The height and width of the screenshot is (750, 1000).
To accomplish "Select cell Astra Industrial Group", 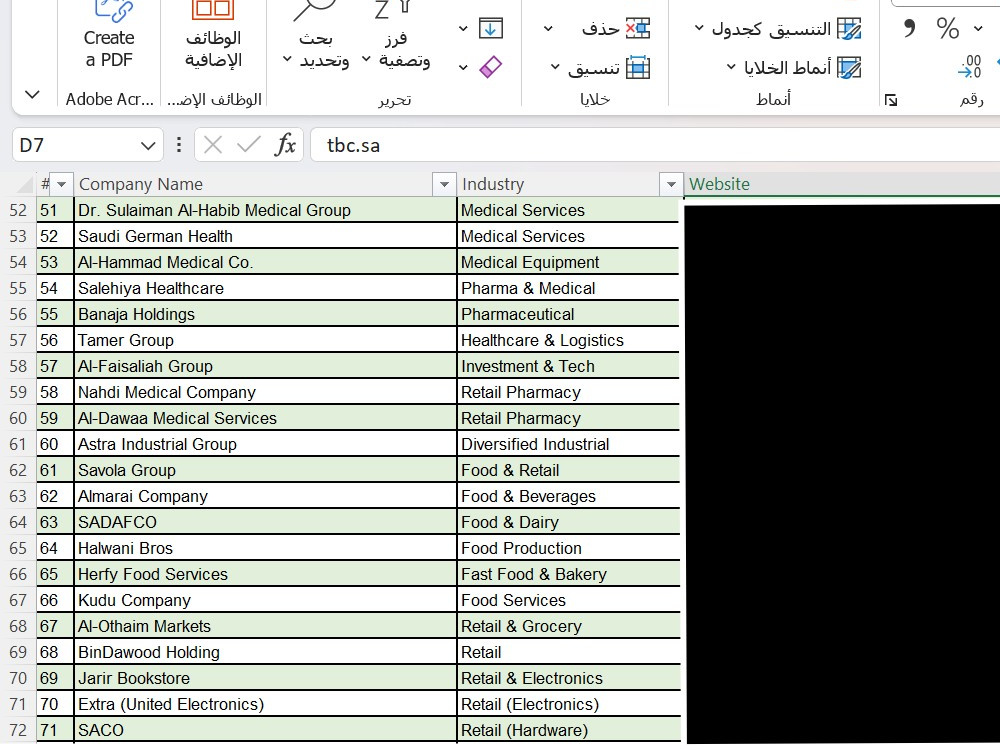I will coord(265,445).
